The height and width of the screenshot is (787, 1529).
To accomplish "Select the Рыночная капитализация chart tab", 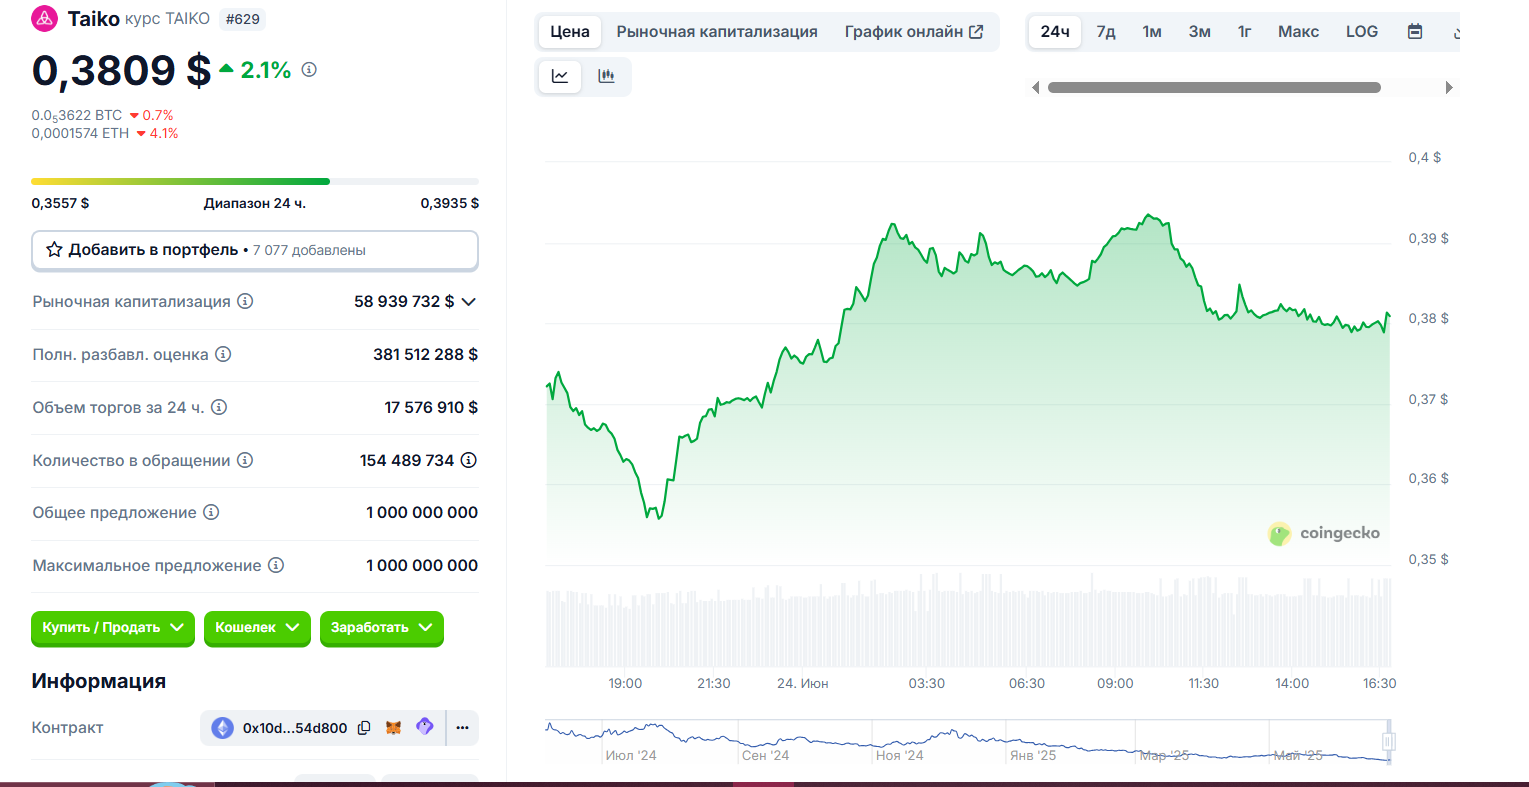I will coord(717,32).
